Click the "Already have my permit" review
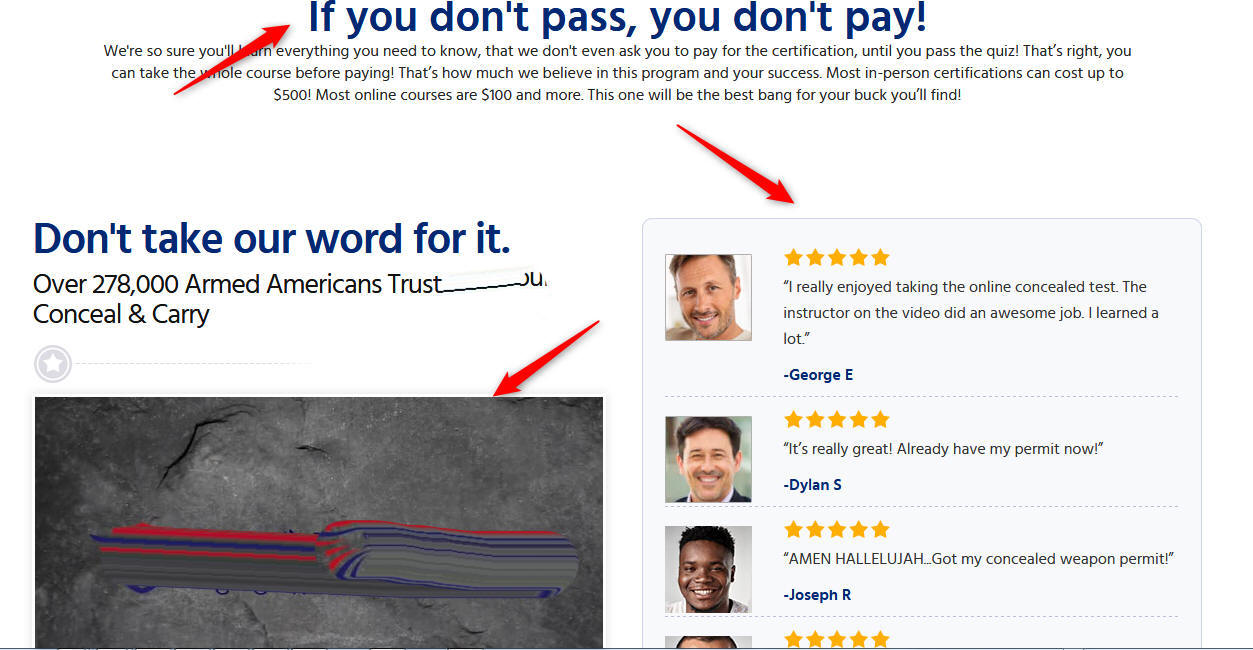Screen dimensions: 1253x650 pyautogui.click(x=943, y=449)
